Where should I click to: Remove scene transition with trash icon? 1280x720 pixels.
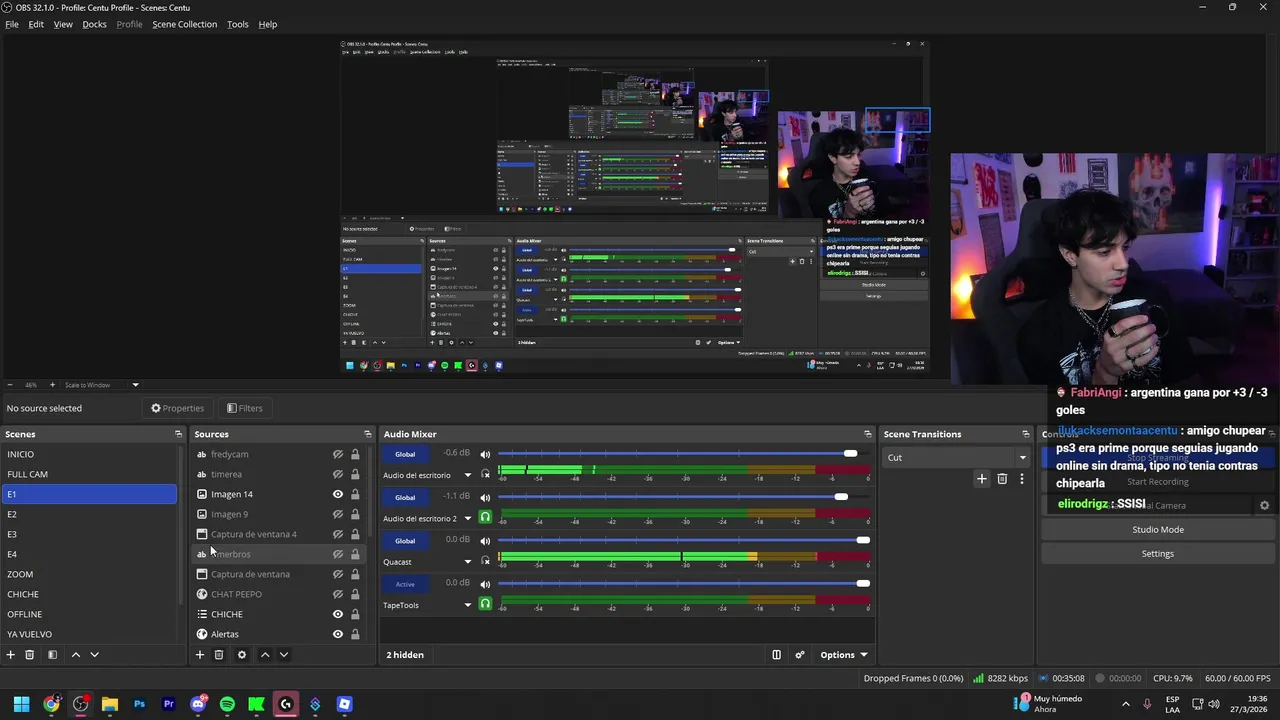point(1002,479)
